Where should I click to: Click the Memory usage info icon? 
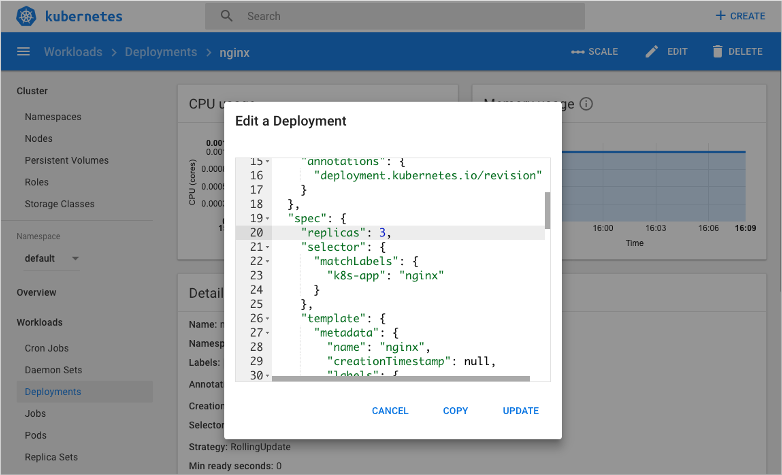coord(586,104)
